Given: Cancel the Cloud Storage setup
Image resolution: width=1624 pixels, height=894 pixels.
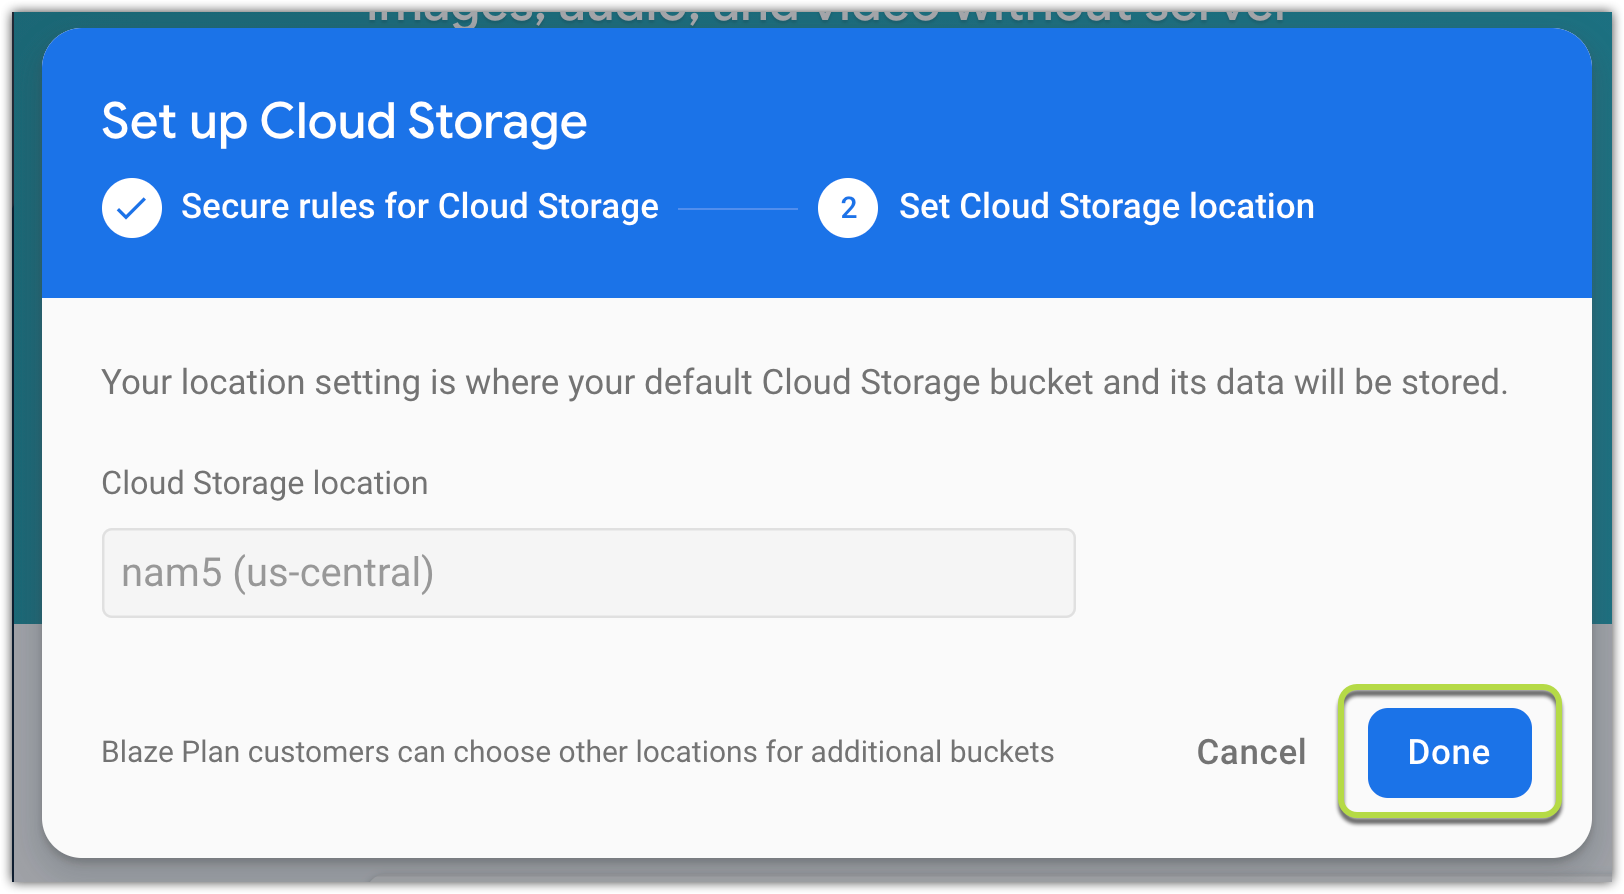Looking at the screenshot, I should click(1251, 752).
